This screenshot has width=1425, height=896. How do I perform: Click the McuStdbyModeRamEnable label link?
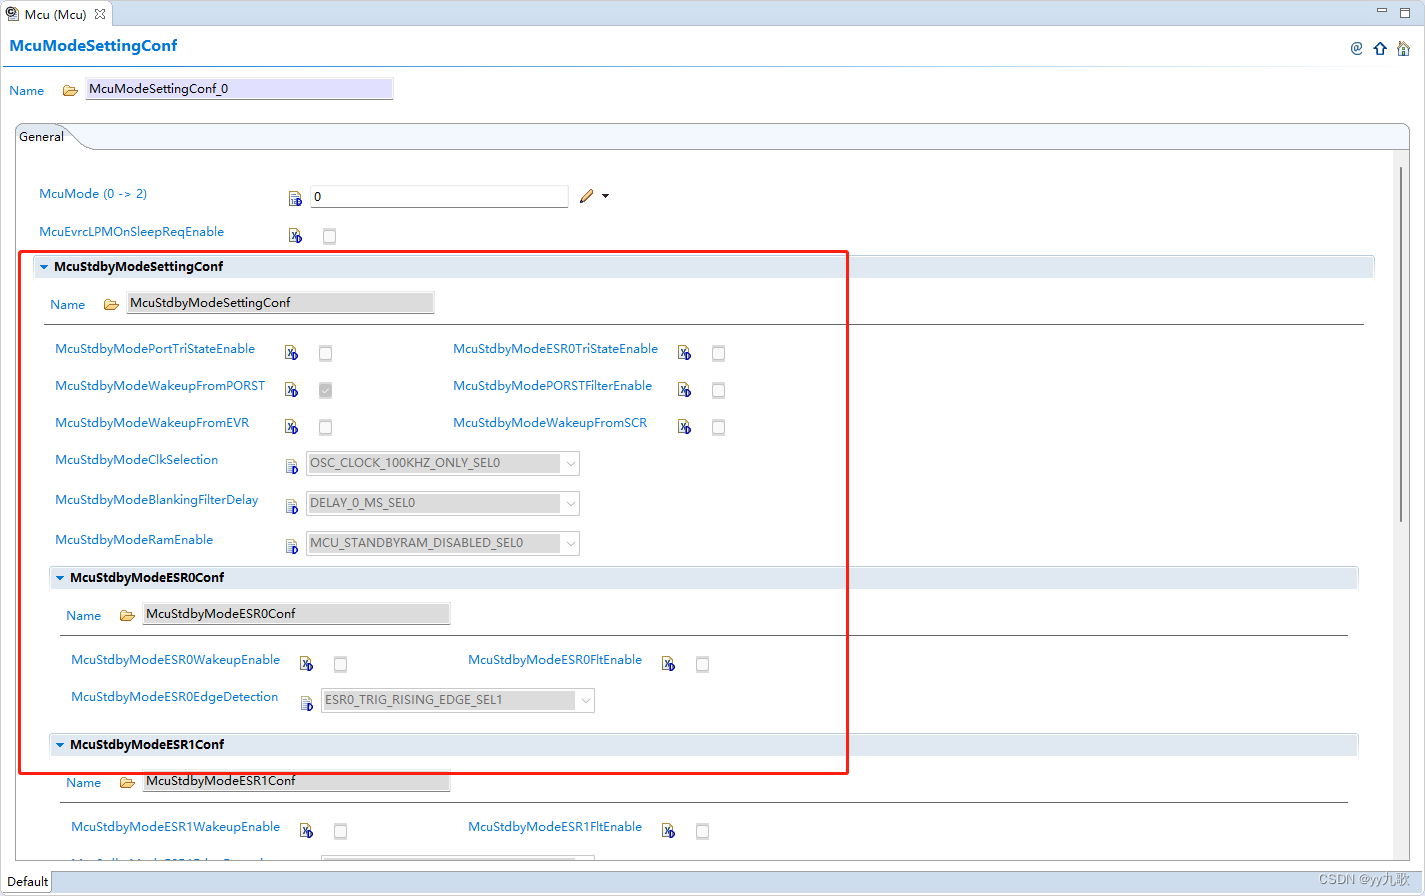pos(134,540)
